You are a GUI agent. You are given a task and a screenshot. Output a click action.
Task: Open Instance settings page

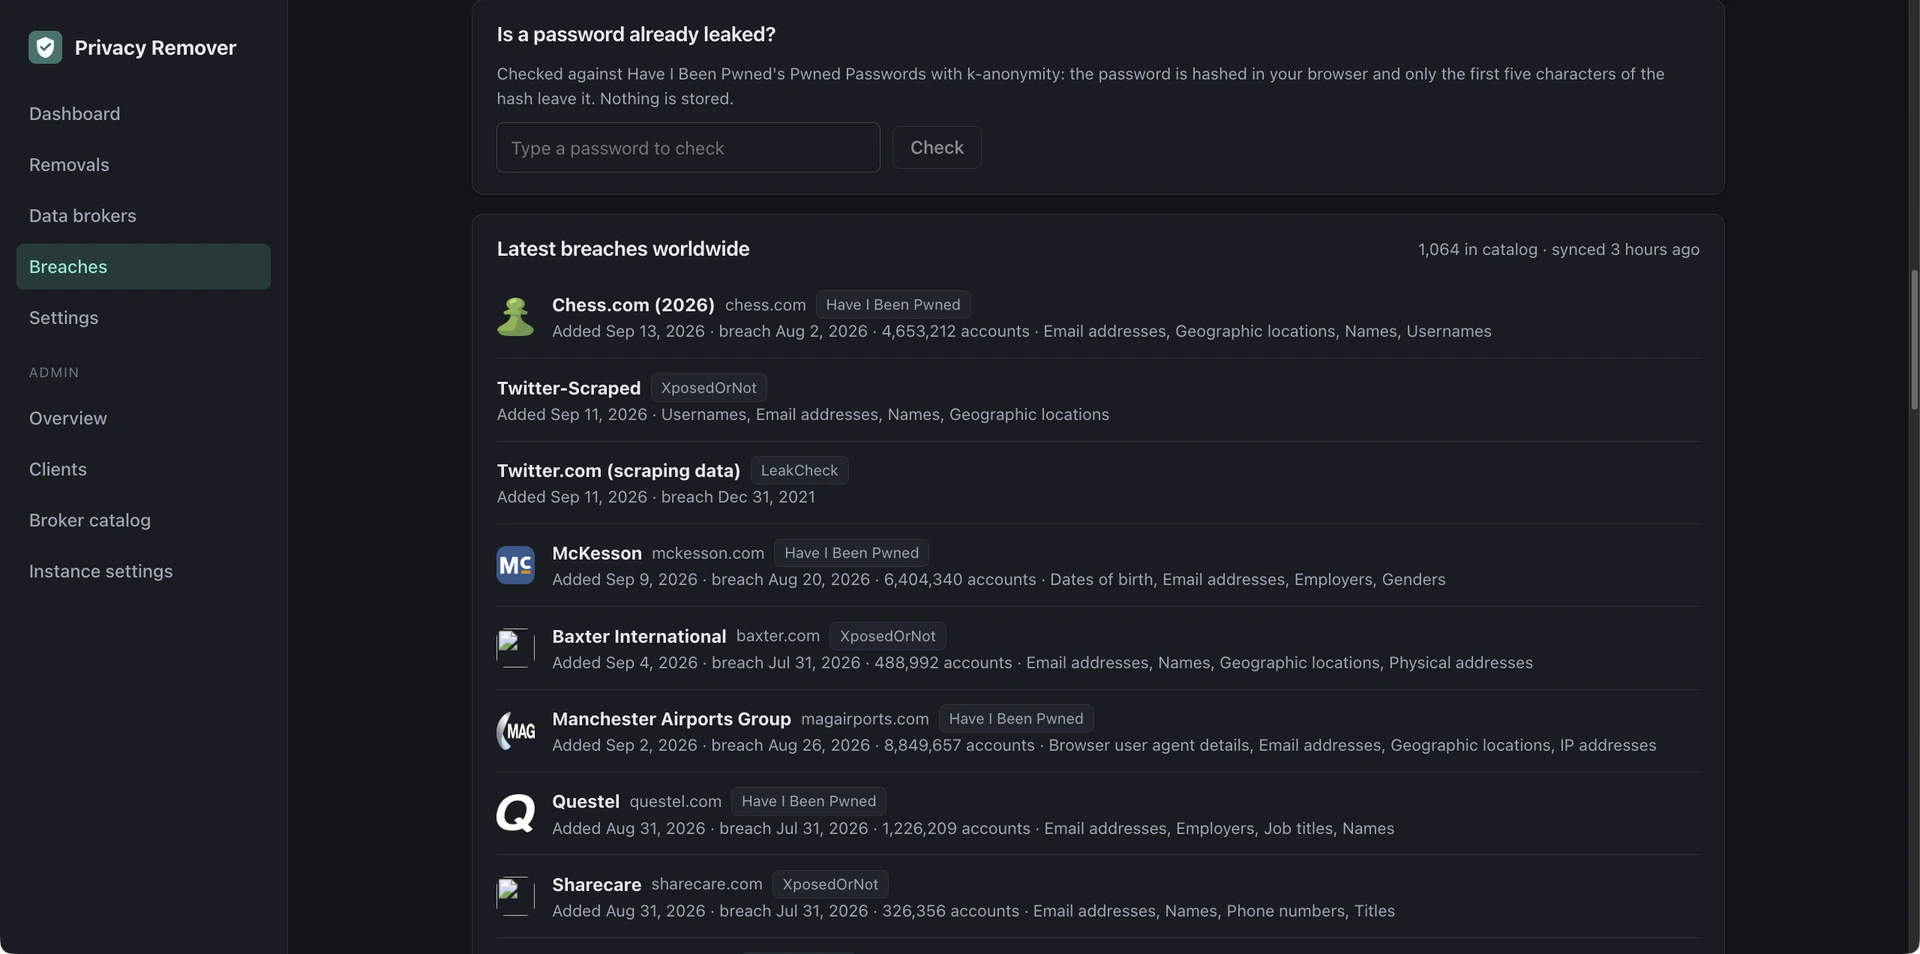(x=143, y=571)
